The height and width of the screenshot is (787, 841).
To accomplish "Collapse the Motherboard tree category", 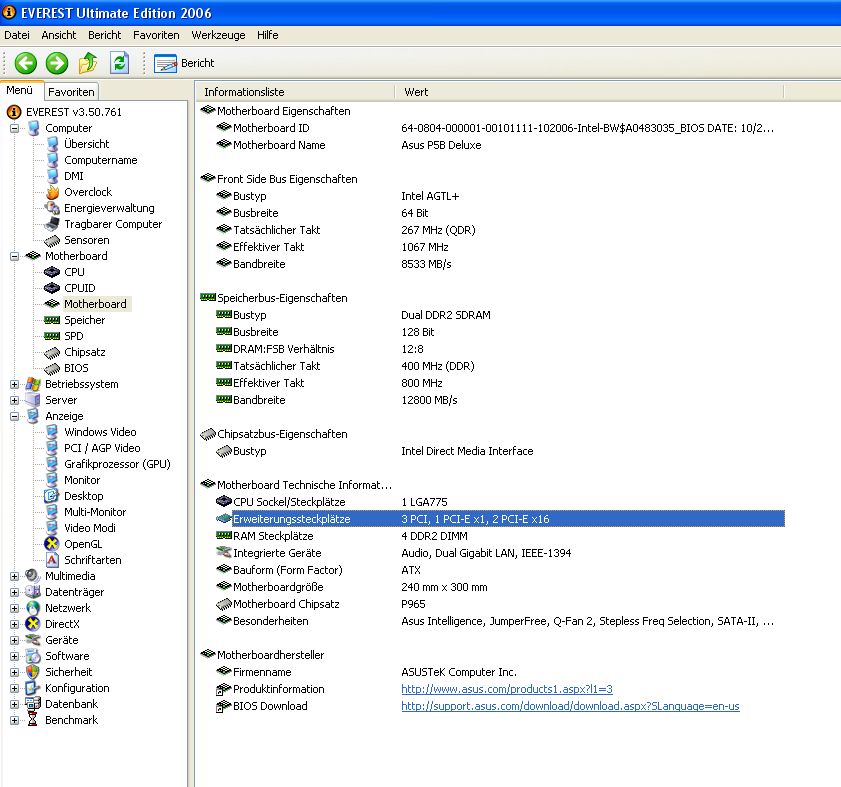I will tap(14, 256).
